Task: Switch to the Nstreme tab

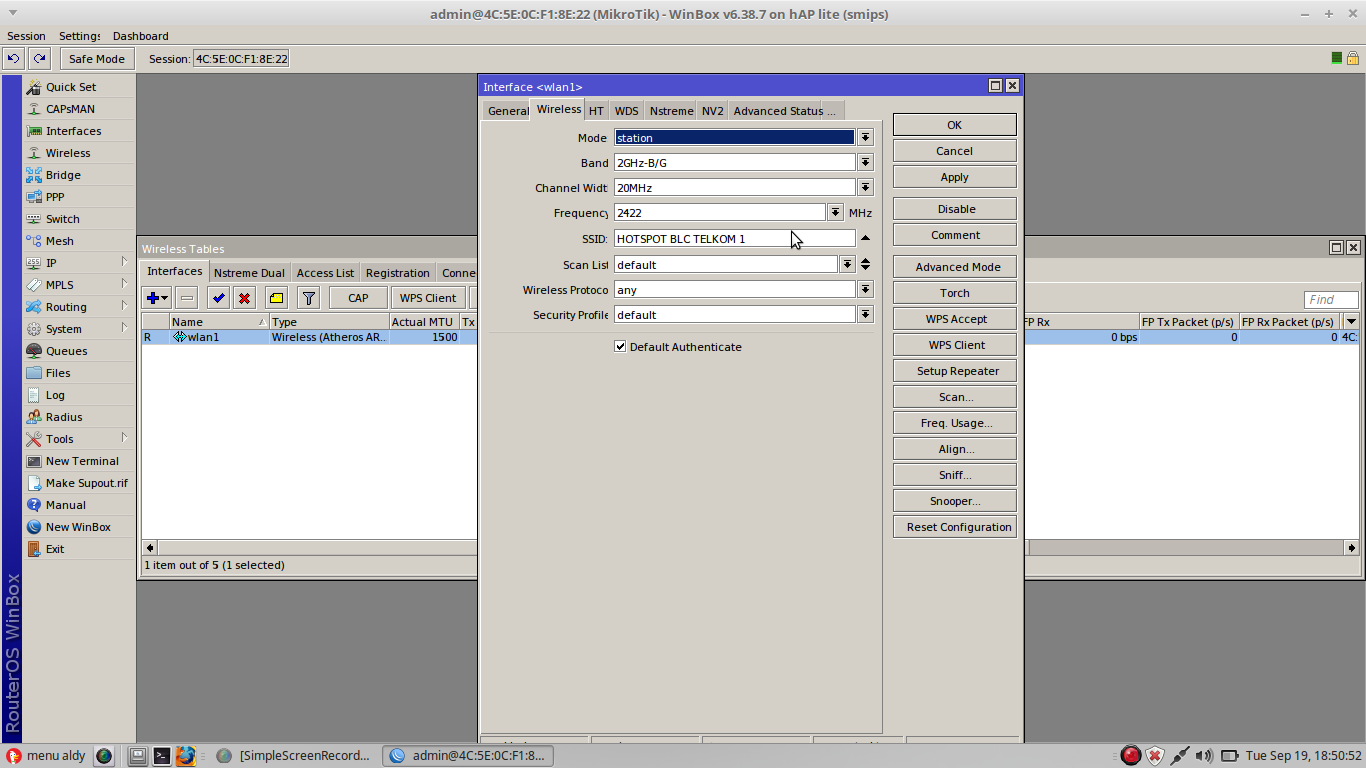Action: (671, 111)
